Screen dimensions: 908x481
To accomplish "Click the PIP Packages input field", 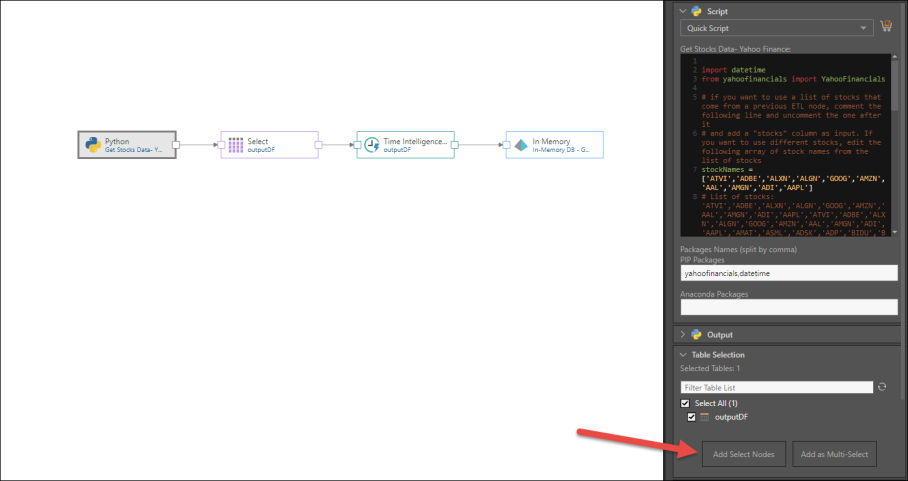I will point(789,273).
